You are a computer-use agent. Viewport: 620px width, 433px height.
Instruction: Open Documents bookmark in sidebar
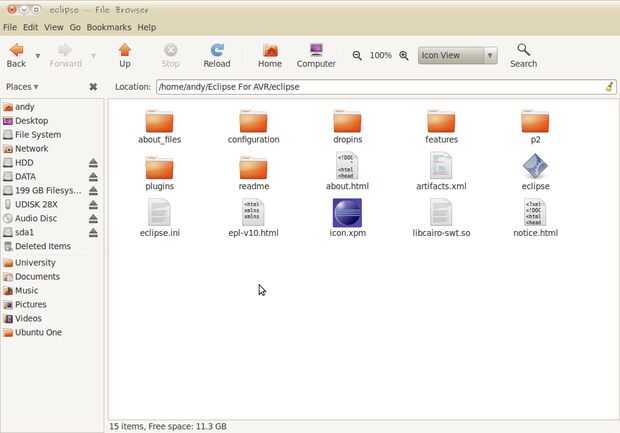(x=32, y=277)
